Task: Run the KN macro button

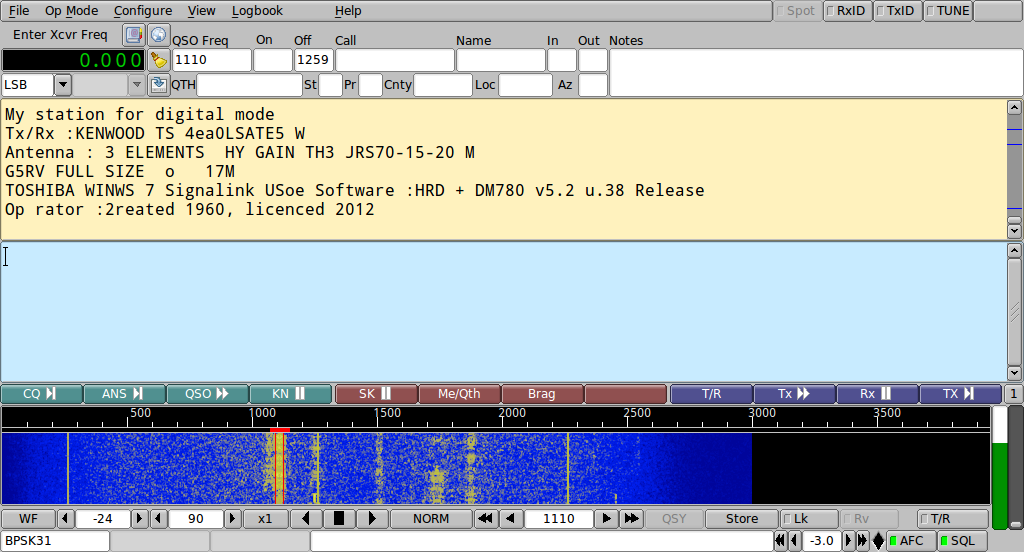Action: pos(291,394)
